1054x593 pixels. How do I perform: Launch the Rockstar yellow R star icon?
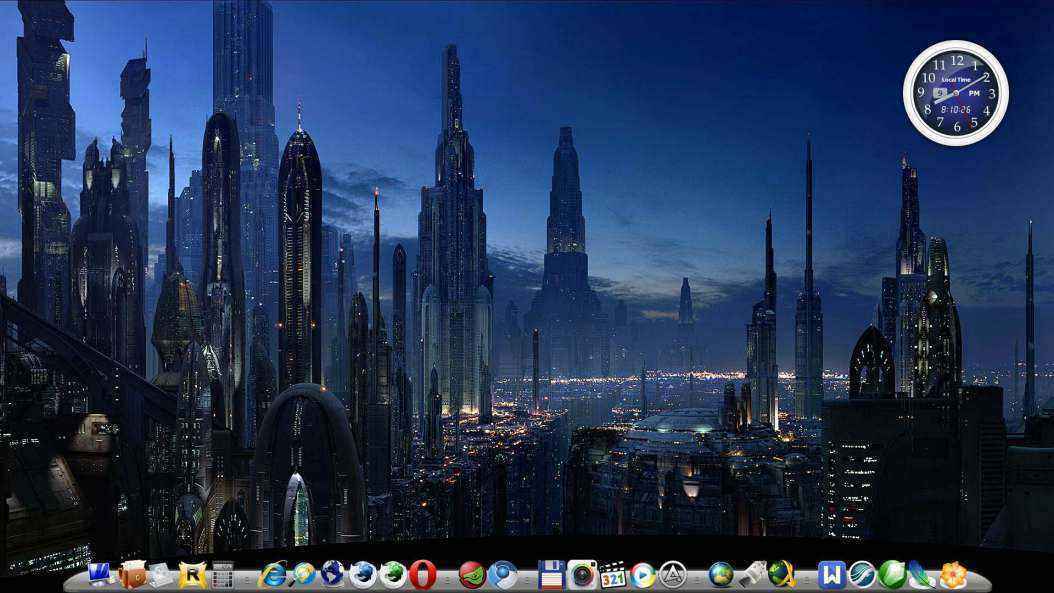pos(192,575)
